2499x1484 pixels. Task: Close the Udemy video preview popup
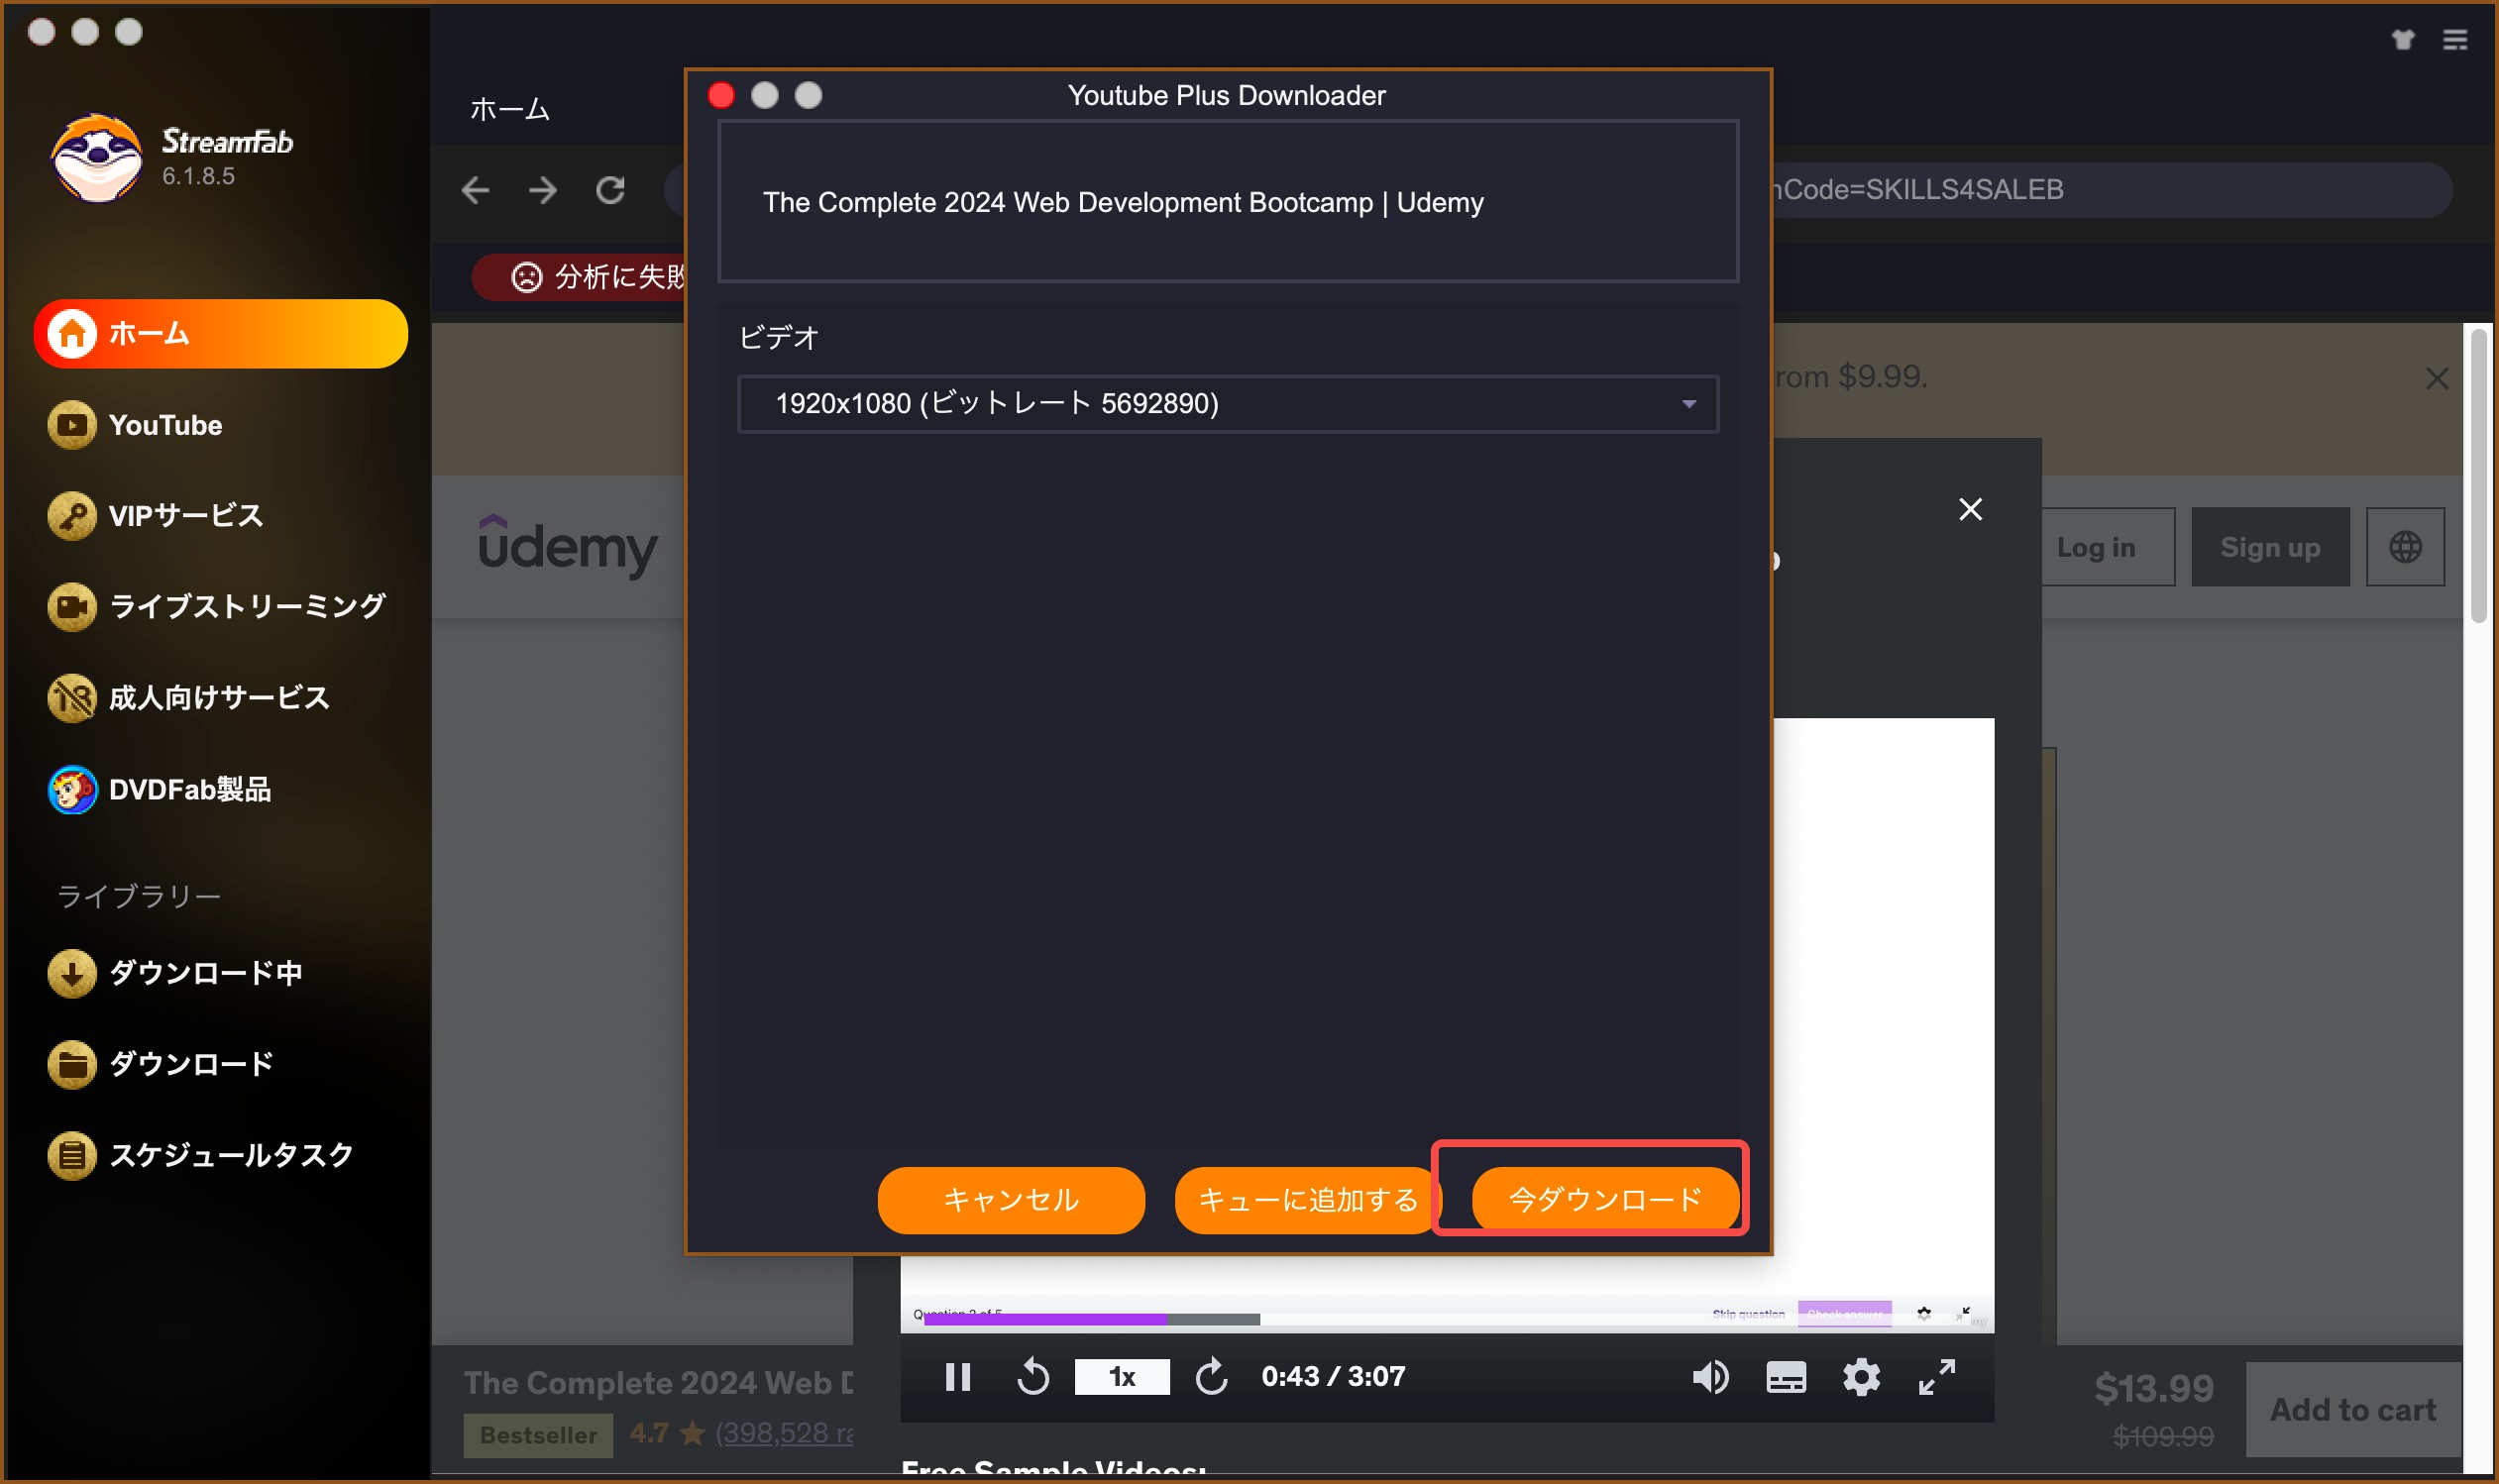[x=1970, y=509]
